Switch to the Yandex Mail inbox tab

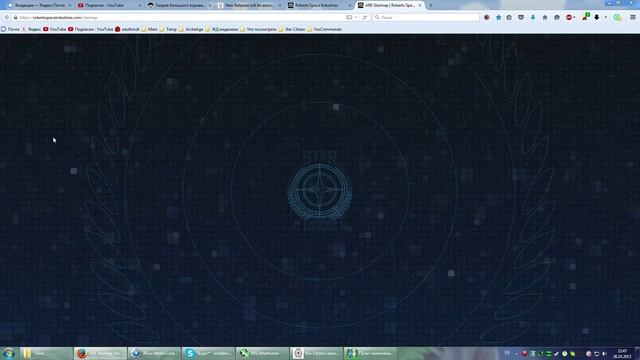coord(39,5)
